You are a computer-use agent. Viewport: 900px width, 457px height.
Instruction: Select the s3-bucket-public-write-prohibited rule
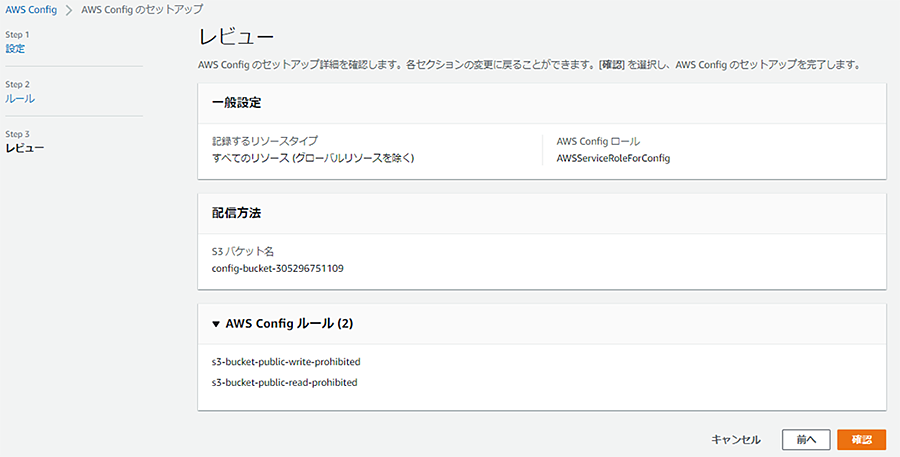[285, 361]
